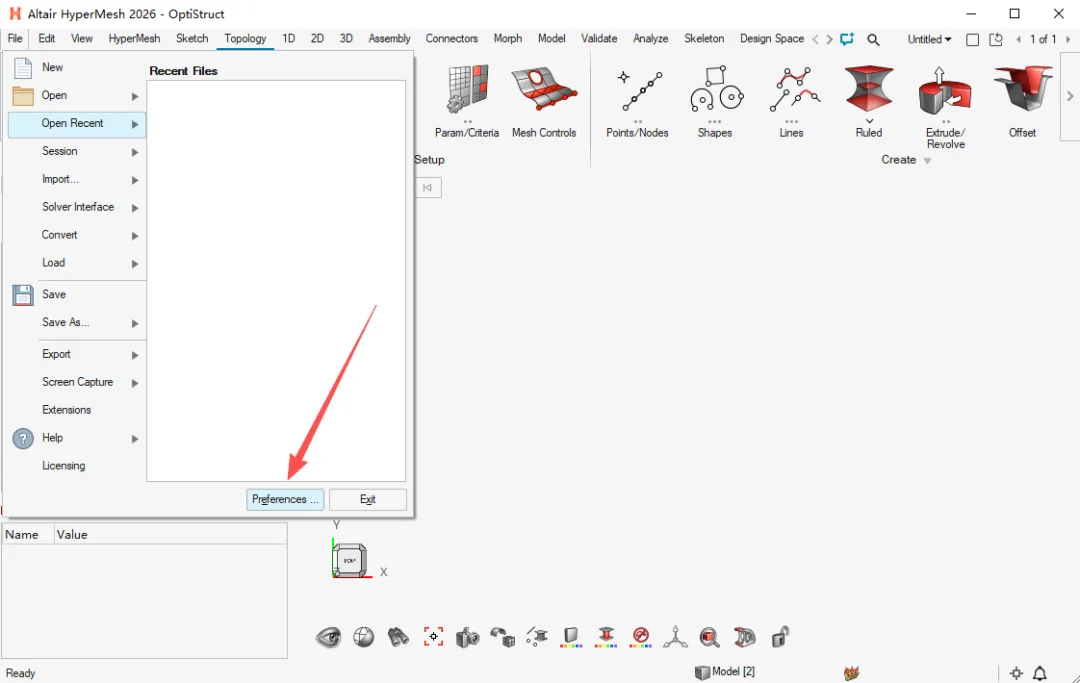Expand the Import submenu
The height and width of the screenshot is (683, 1080).
[x=135, y=180]
